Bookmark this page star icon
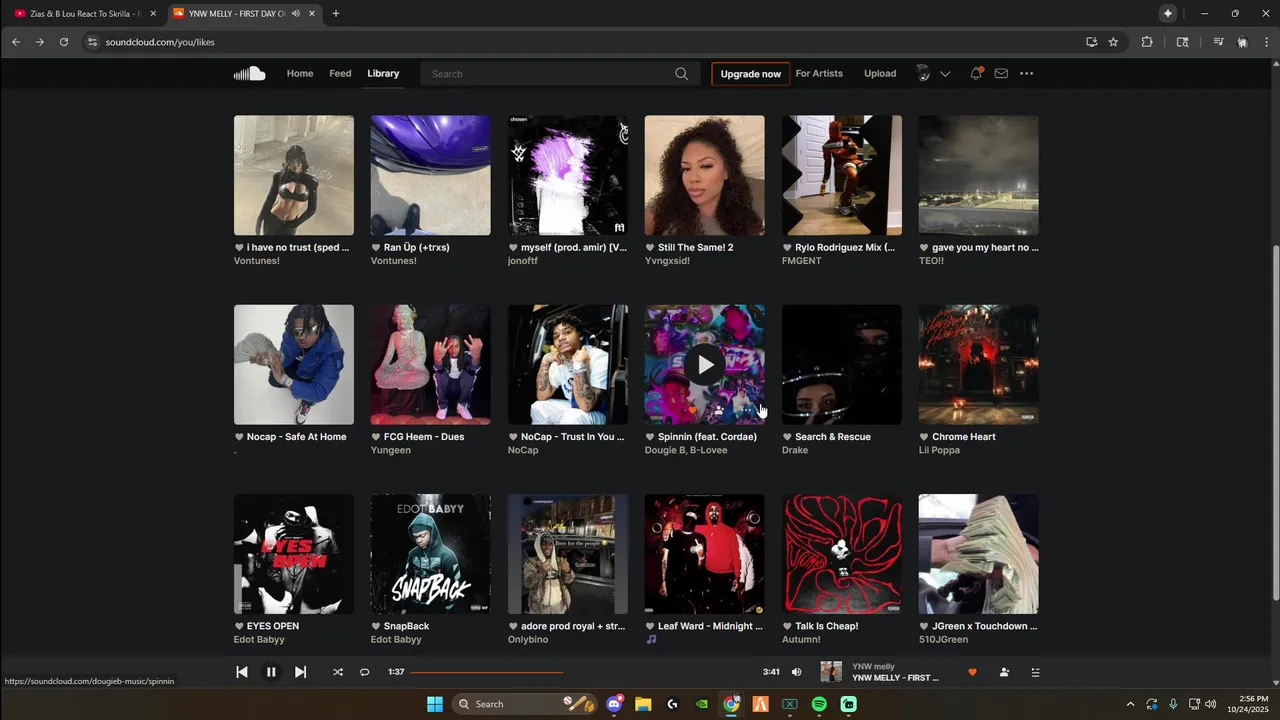The height and width of the screenshot is (720, 1280). tap(1113, 42)
